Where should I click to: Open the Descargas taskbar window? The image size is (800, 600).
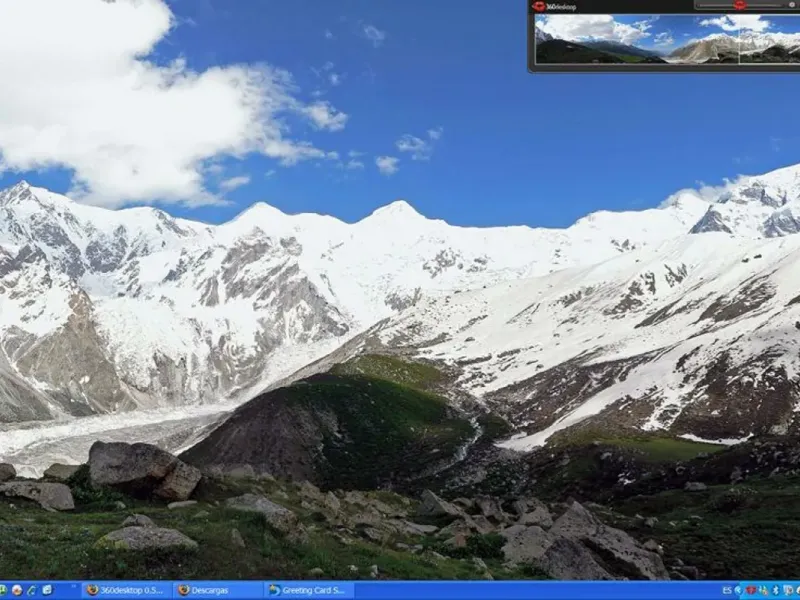point(218,590)
